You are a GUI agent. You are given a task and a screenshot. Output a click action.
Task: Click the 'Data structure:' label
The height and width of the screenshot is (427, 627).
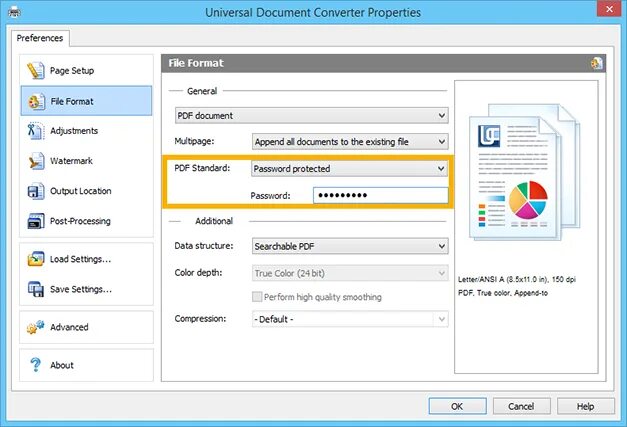click(x=204, y=246)
